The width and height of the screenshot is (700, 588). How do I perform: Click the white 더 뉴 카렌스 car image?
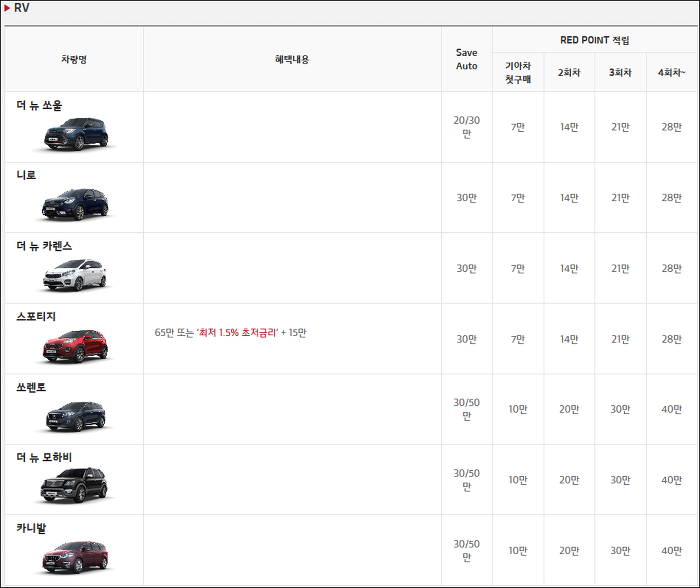tap(75, 275)
